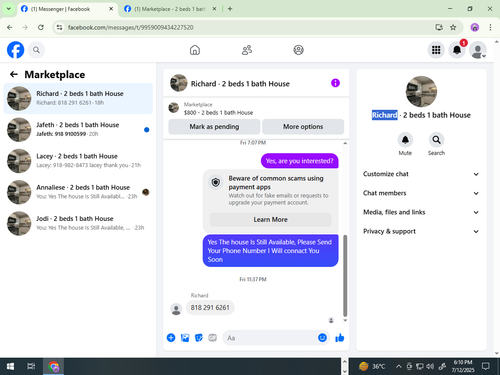
Task: Click the browser back arrow
Action: tap(10, 27)
